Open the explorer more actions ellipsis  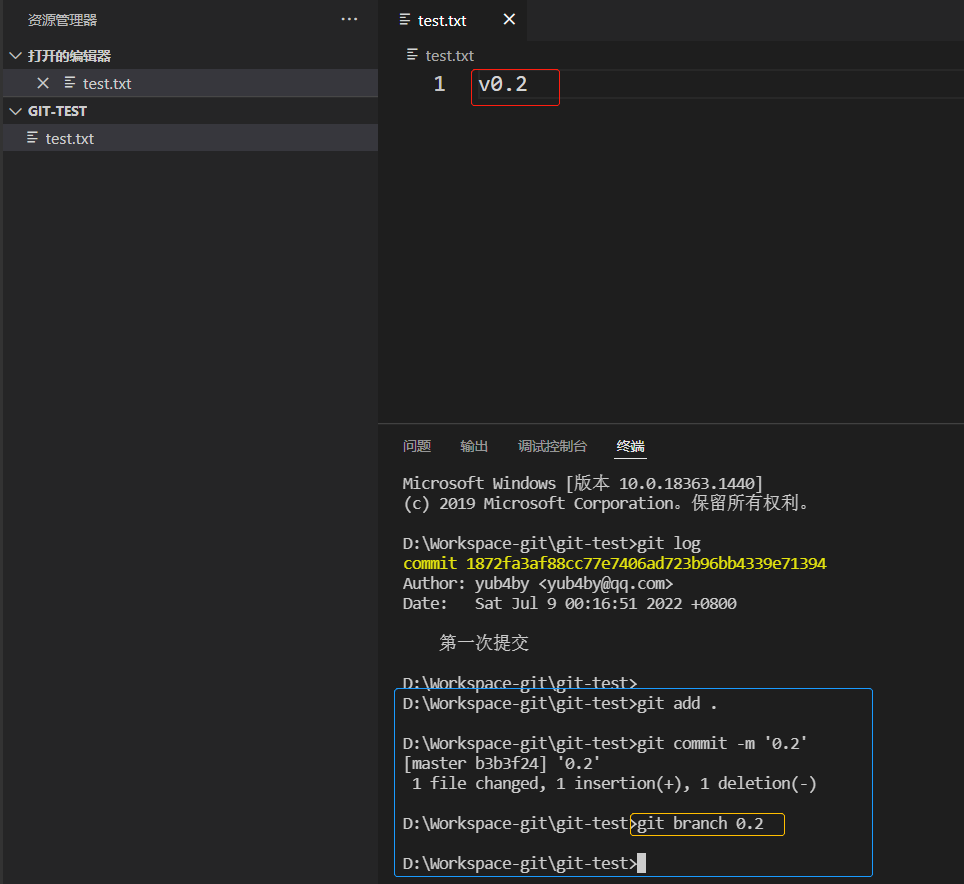coord(349,20)
